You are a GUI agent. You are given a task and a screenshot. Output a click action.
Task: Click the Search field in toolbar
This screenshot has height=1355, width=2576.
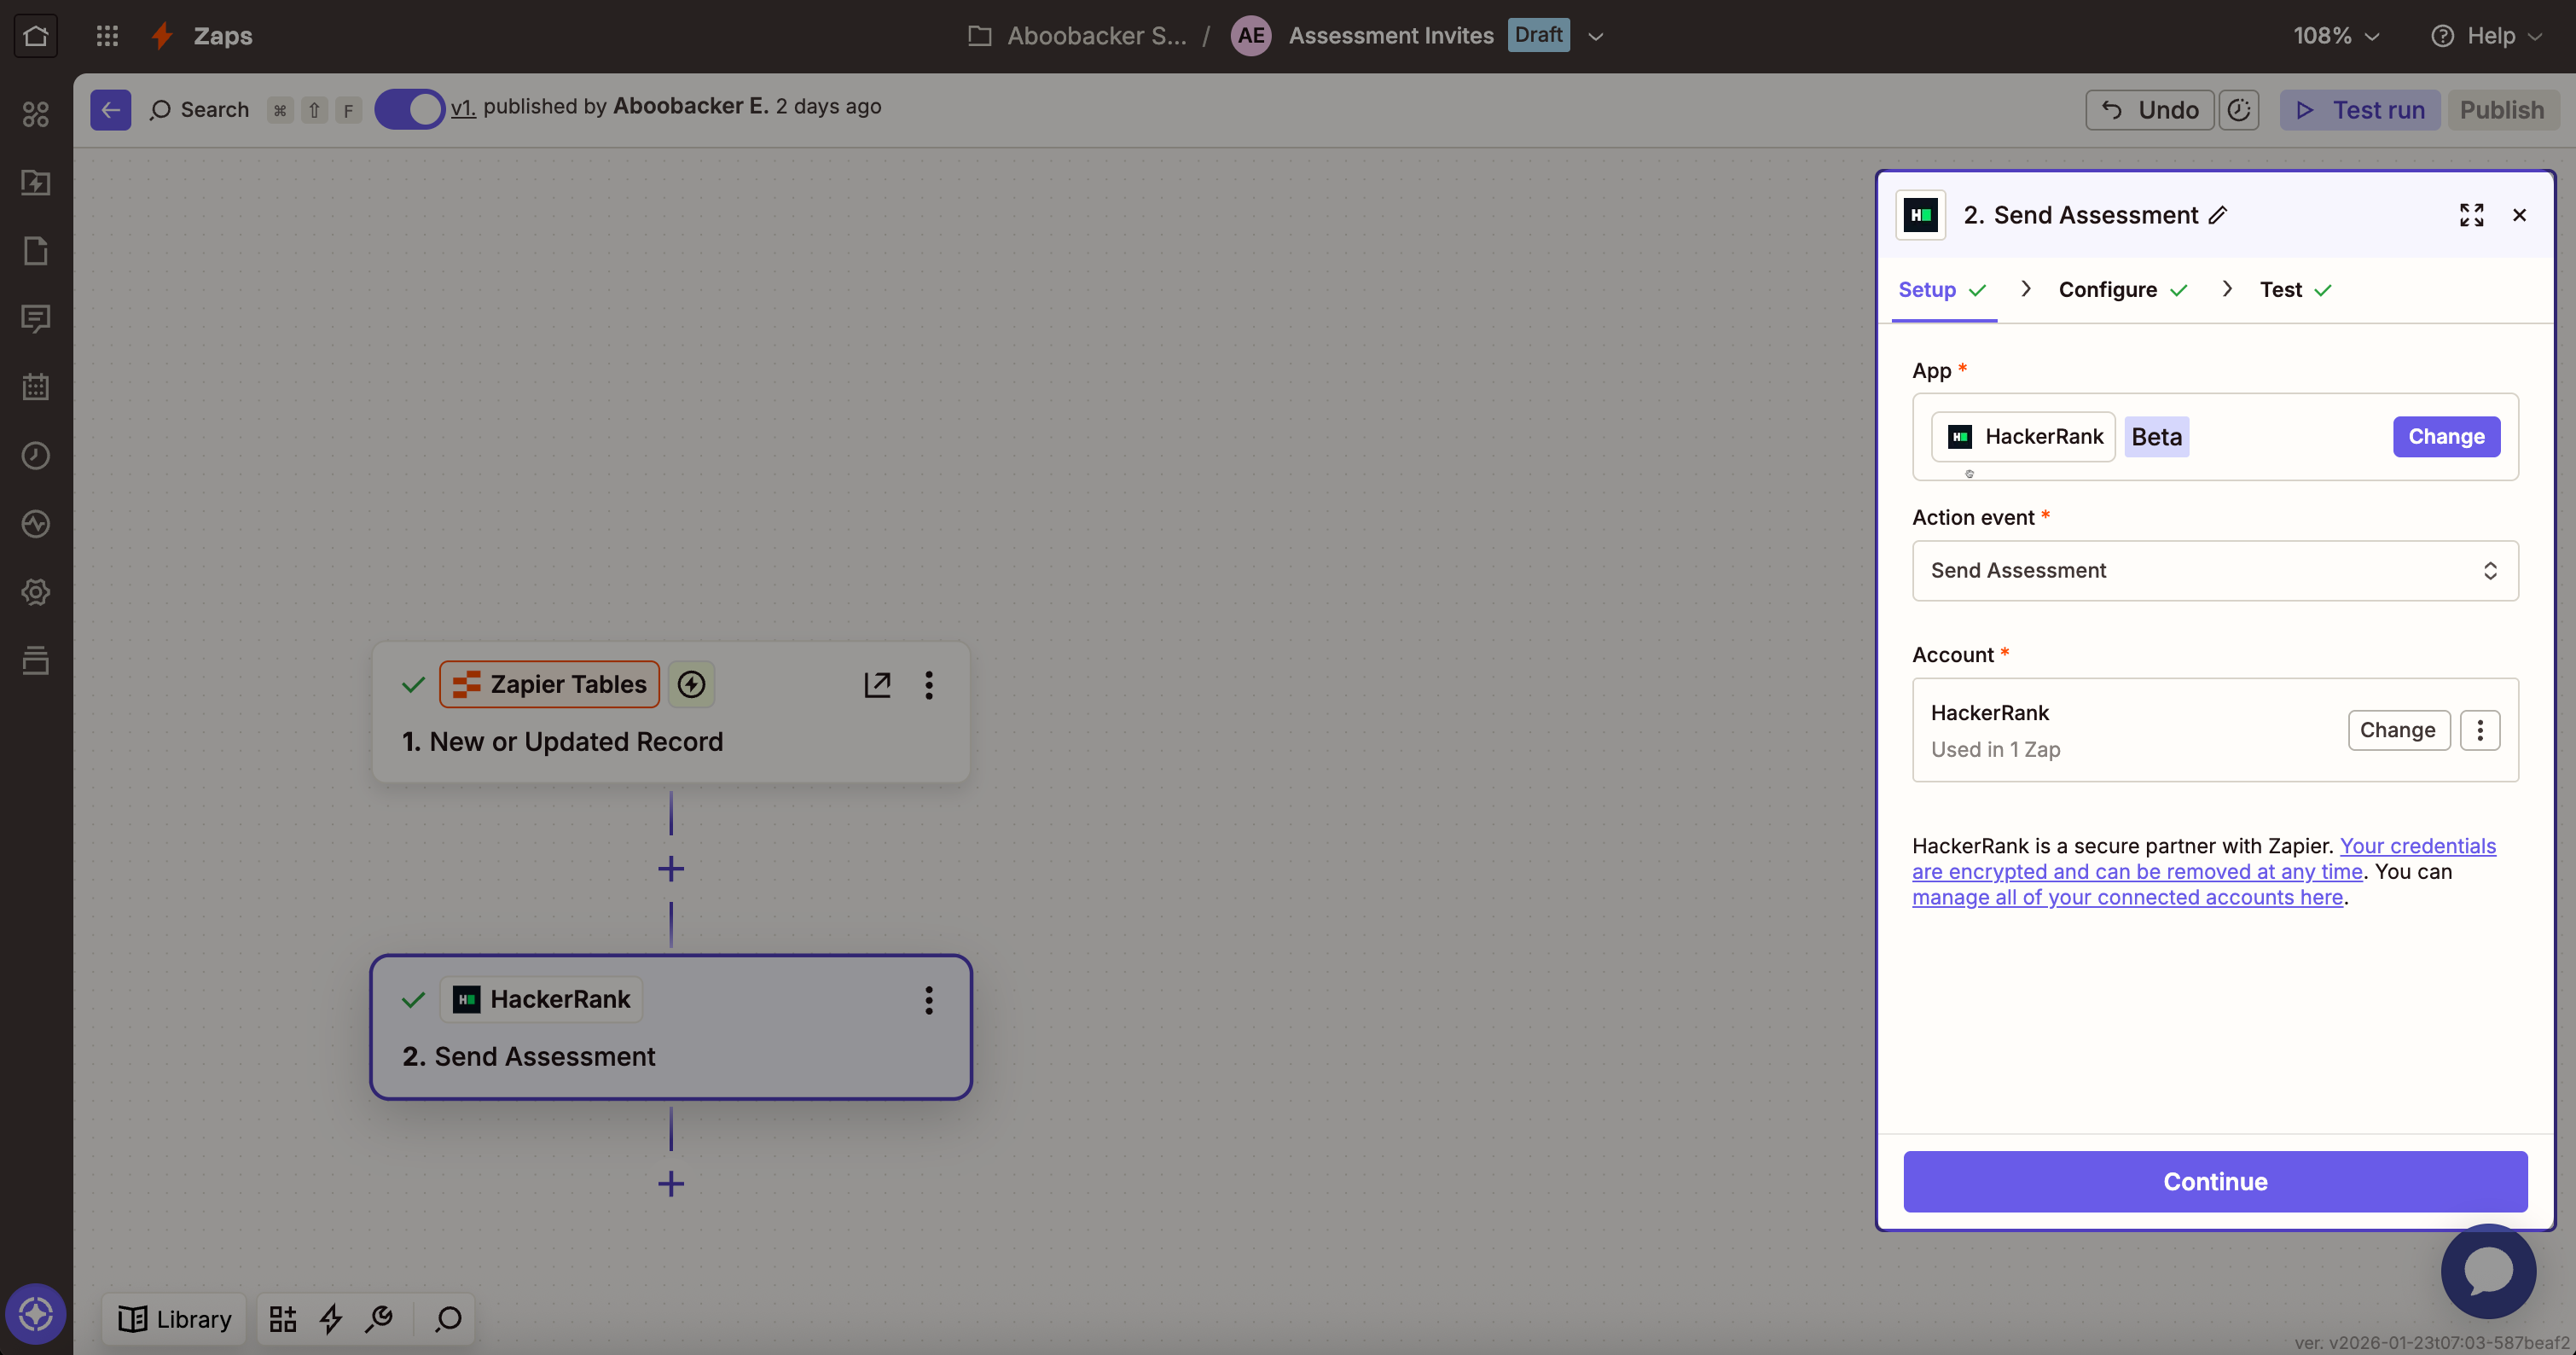[200, 109]
